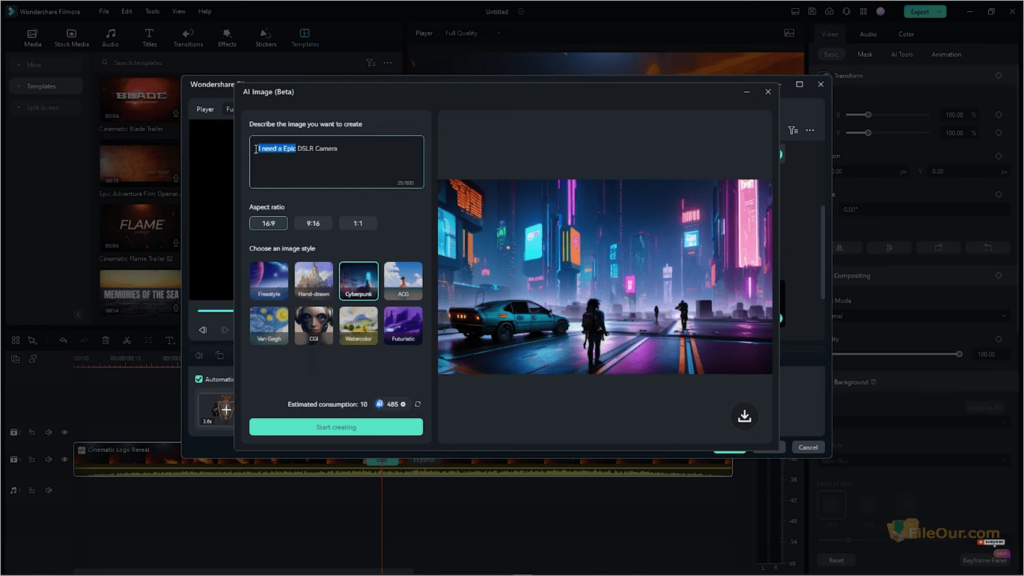Click the download icon on the AI image preview
The image size is (1024, 576).
click(x=745, y=416)
